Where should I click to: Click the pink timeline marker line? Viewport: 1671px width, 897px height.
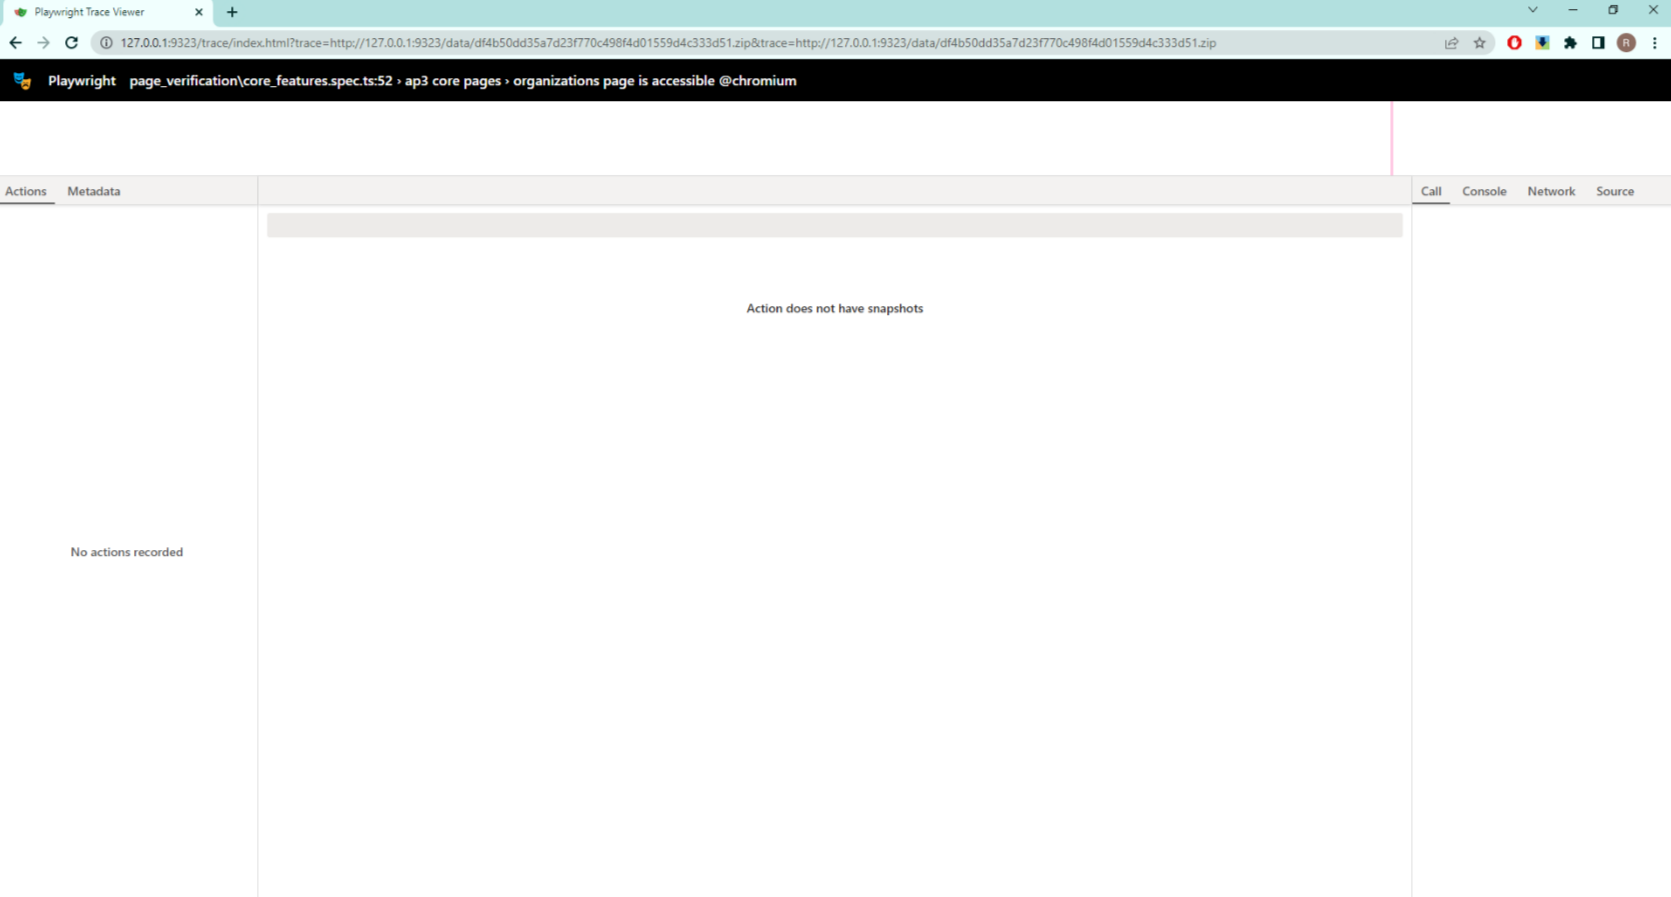pos(1391,138)
